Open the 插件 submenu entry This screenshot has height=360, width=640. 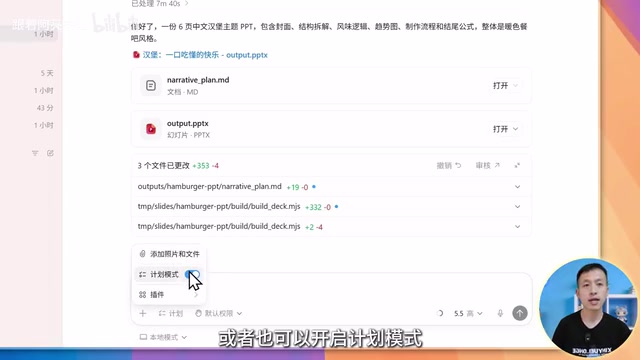[x=169, y=295]
